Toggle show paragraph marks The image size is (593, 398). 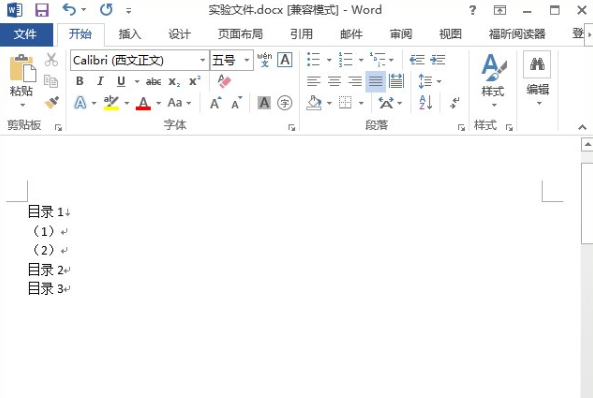tap(455, 103)
